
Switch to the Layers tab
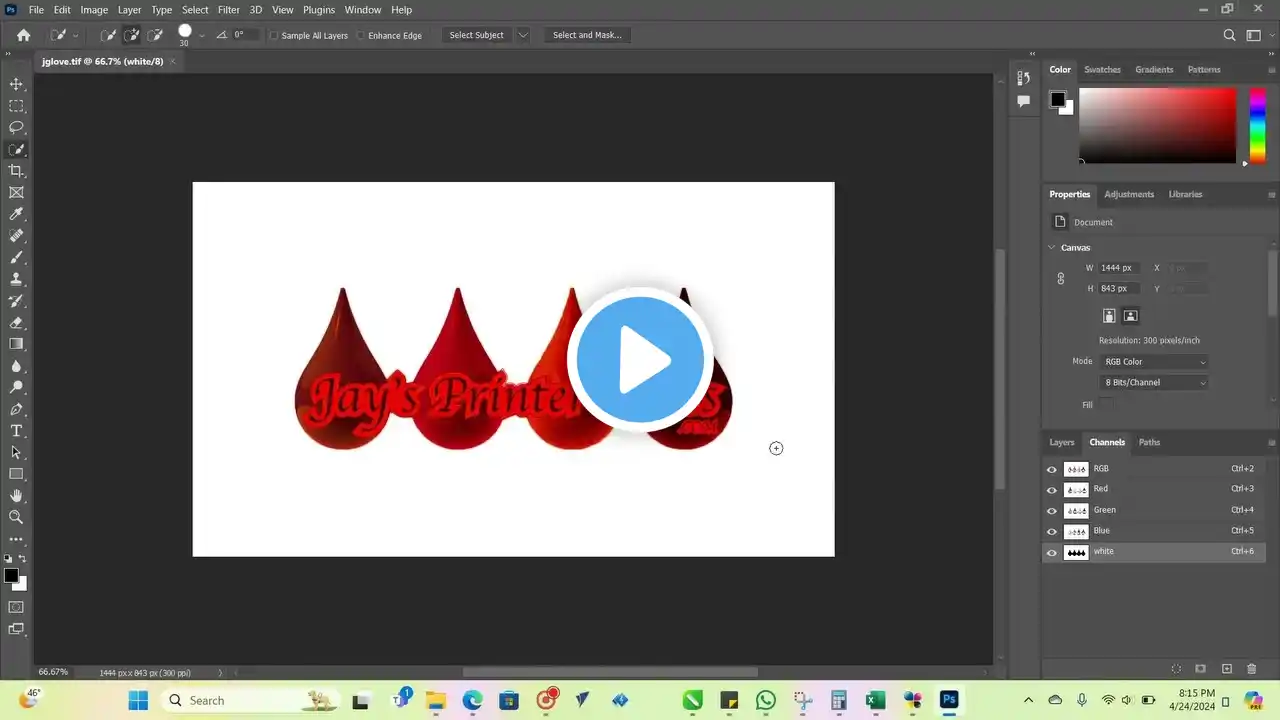[1061, 442]
